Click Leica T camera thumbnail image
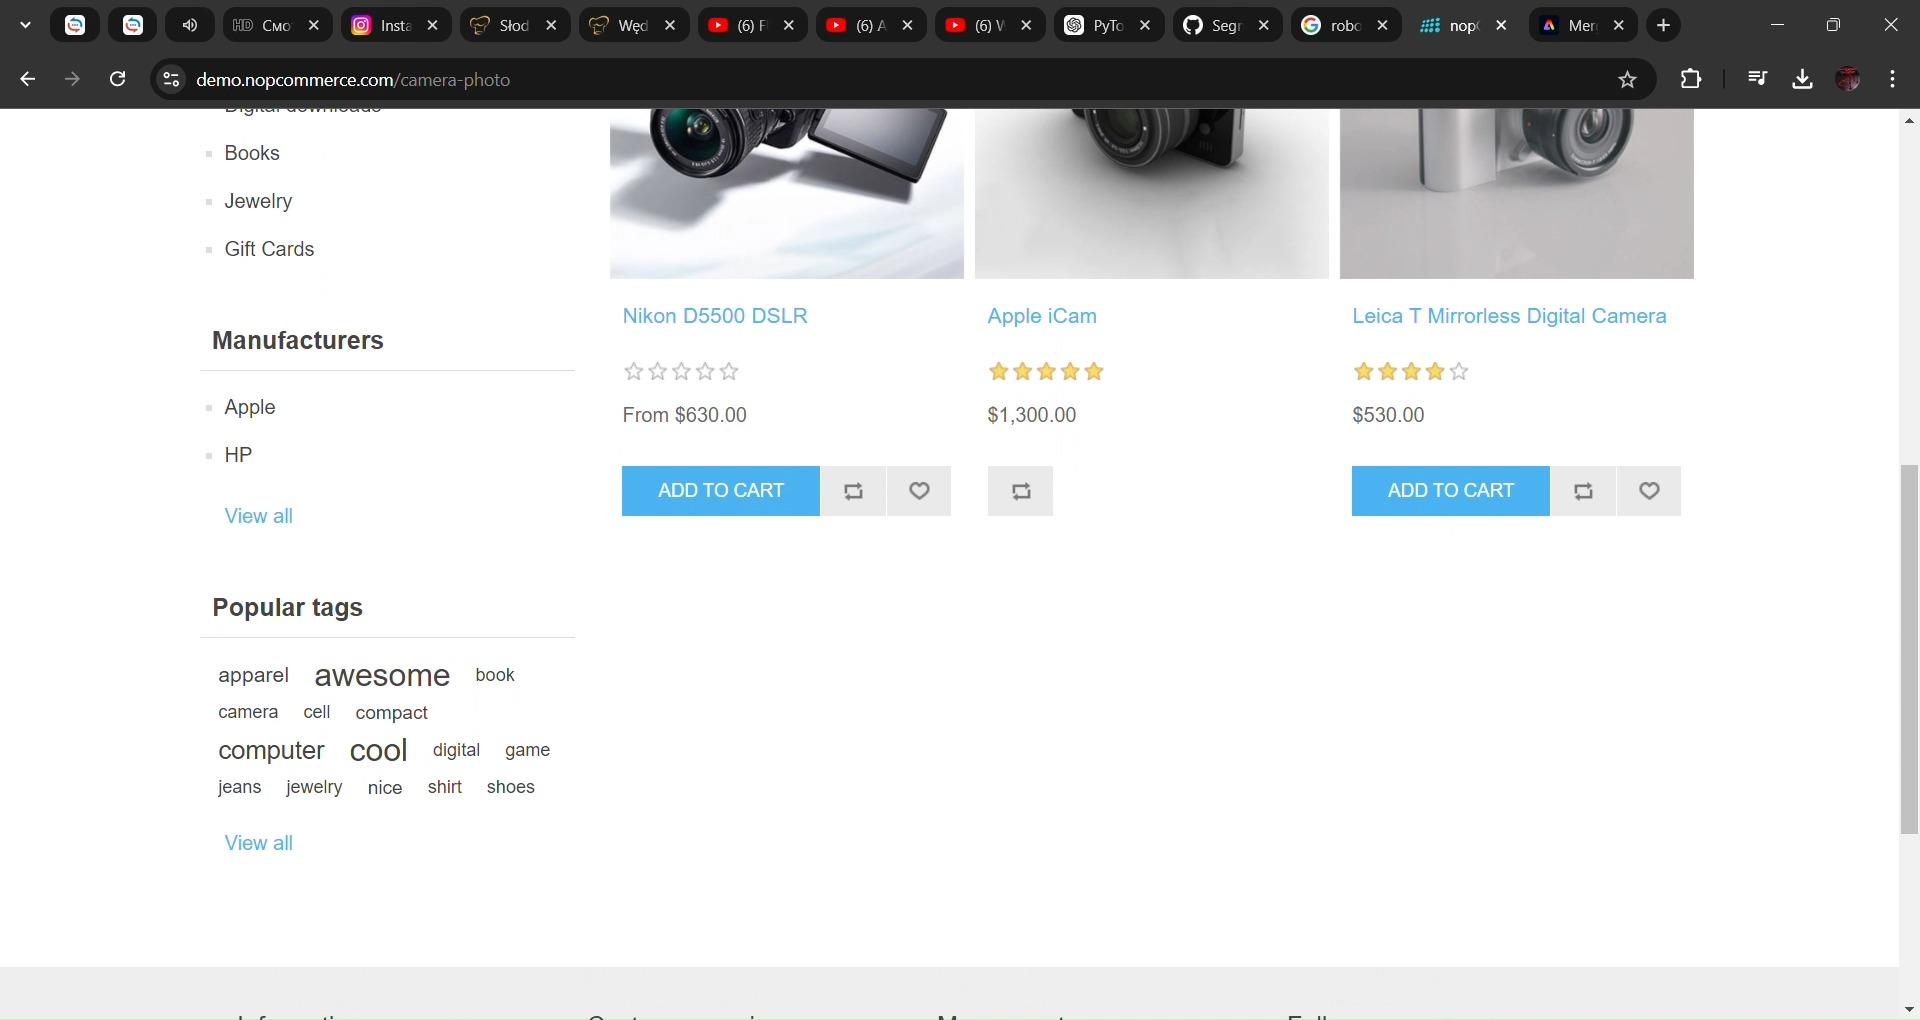The height and width of the screenshot is (1020, 1920). click(x=1517, y=193)
